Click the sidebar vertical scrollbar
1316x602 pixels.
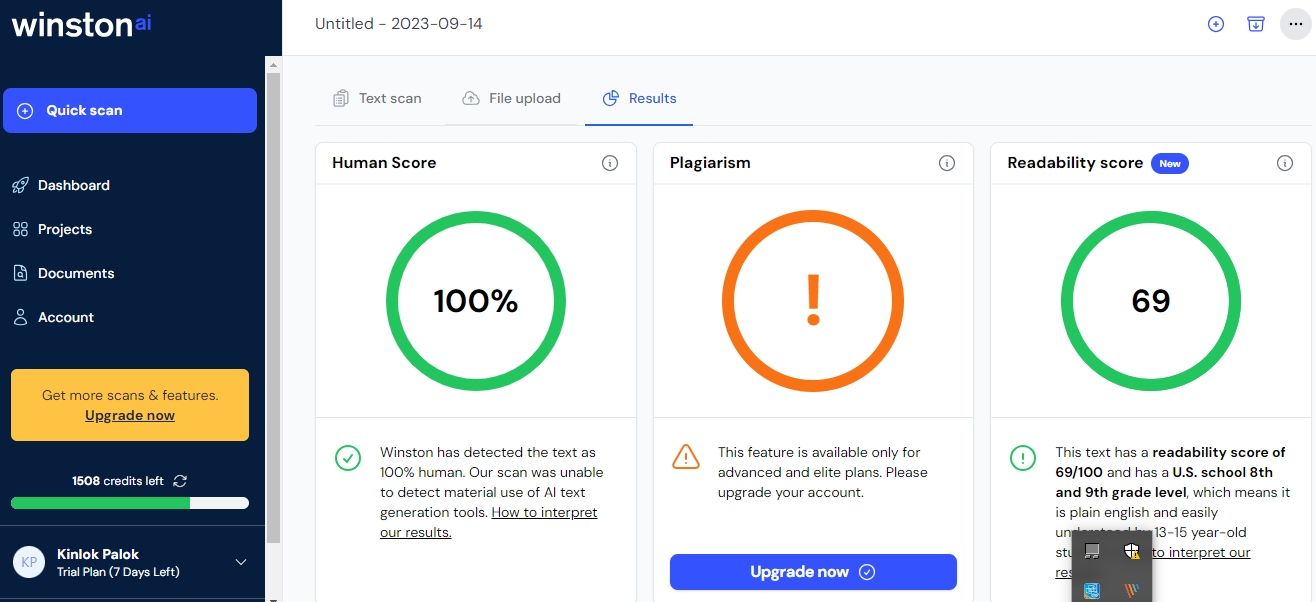point(273,300)
